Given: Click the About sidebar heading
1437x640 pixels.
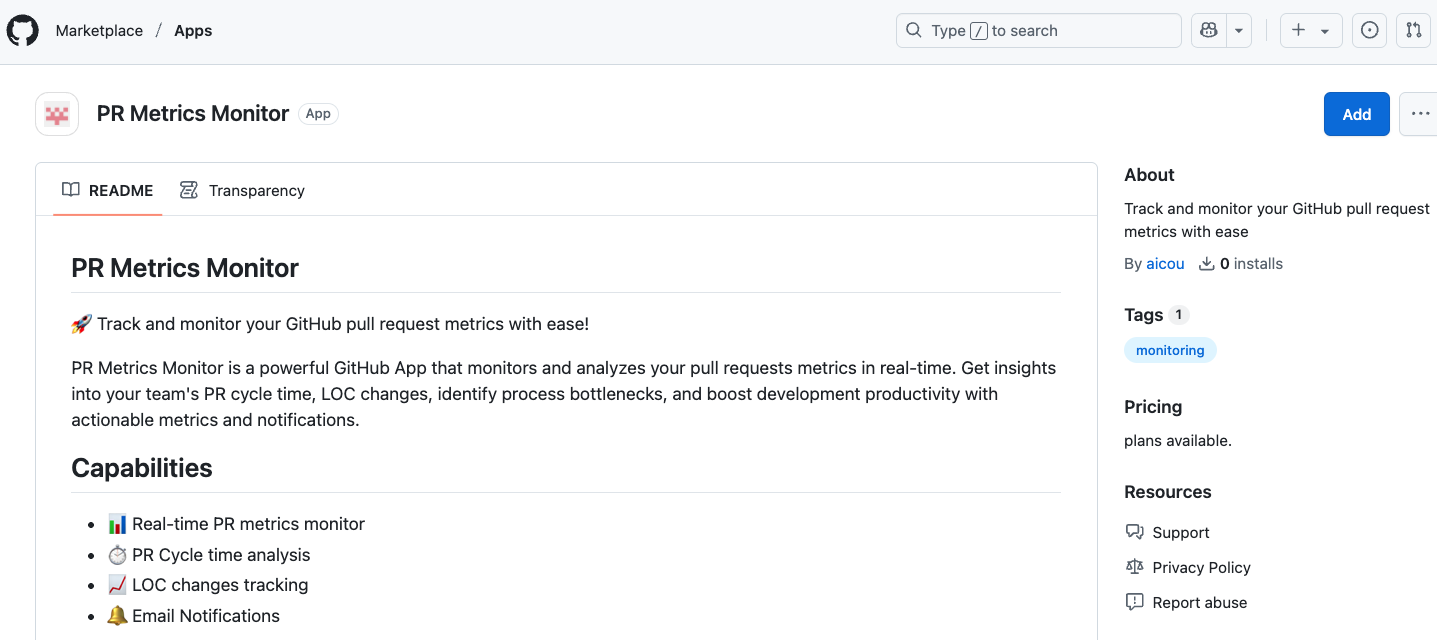Looking at the screenshot, I should [1149, 175].
